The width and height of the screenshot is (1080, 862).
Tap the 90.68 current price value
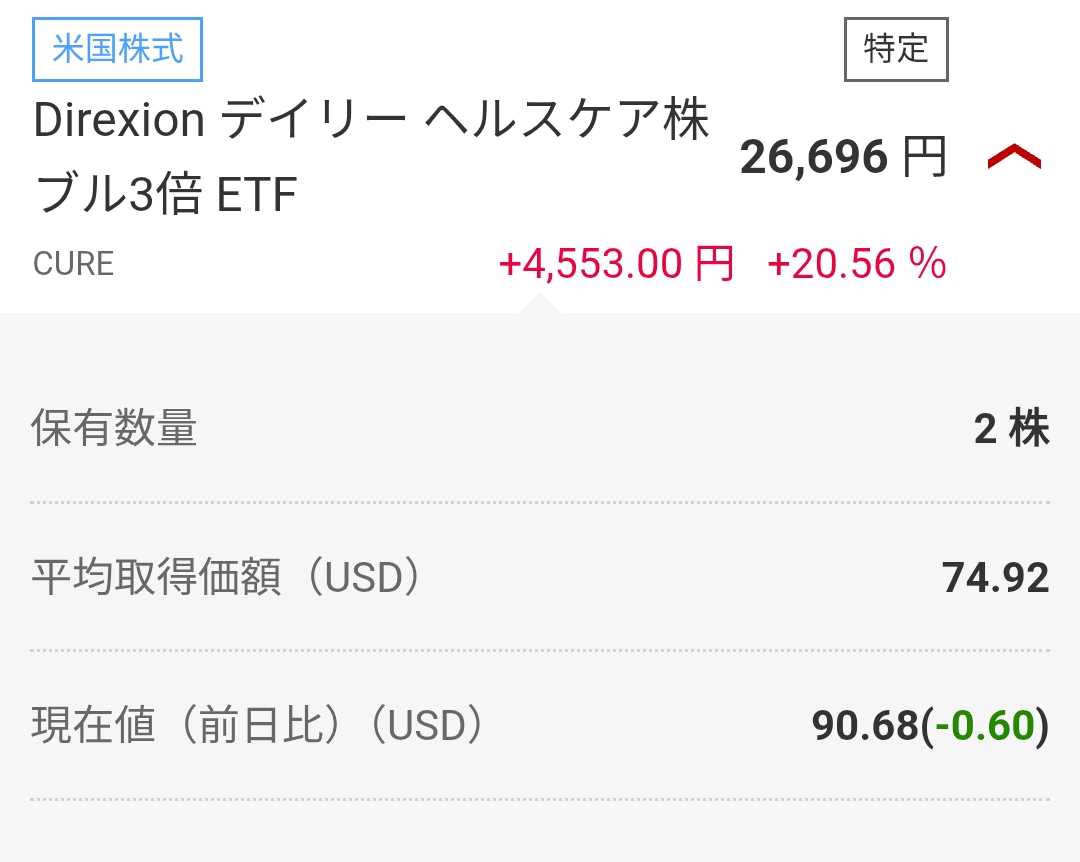[x=864, y=726]
